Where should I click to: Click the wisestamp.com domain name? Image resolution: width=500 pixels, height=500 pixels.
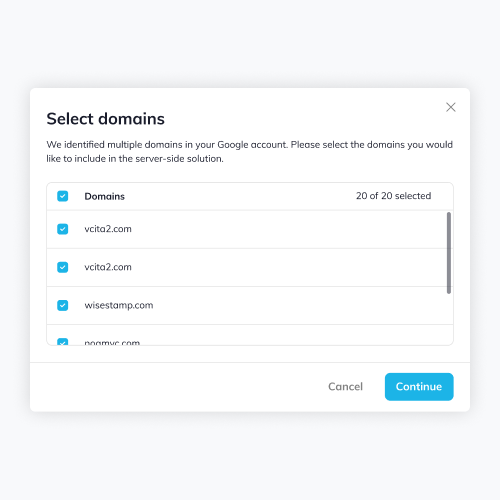pos(119,305)
